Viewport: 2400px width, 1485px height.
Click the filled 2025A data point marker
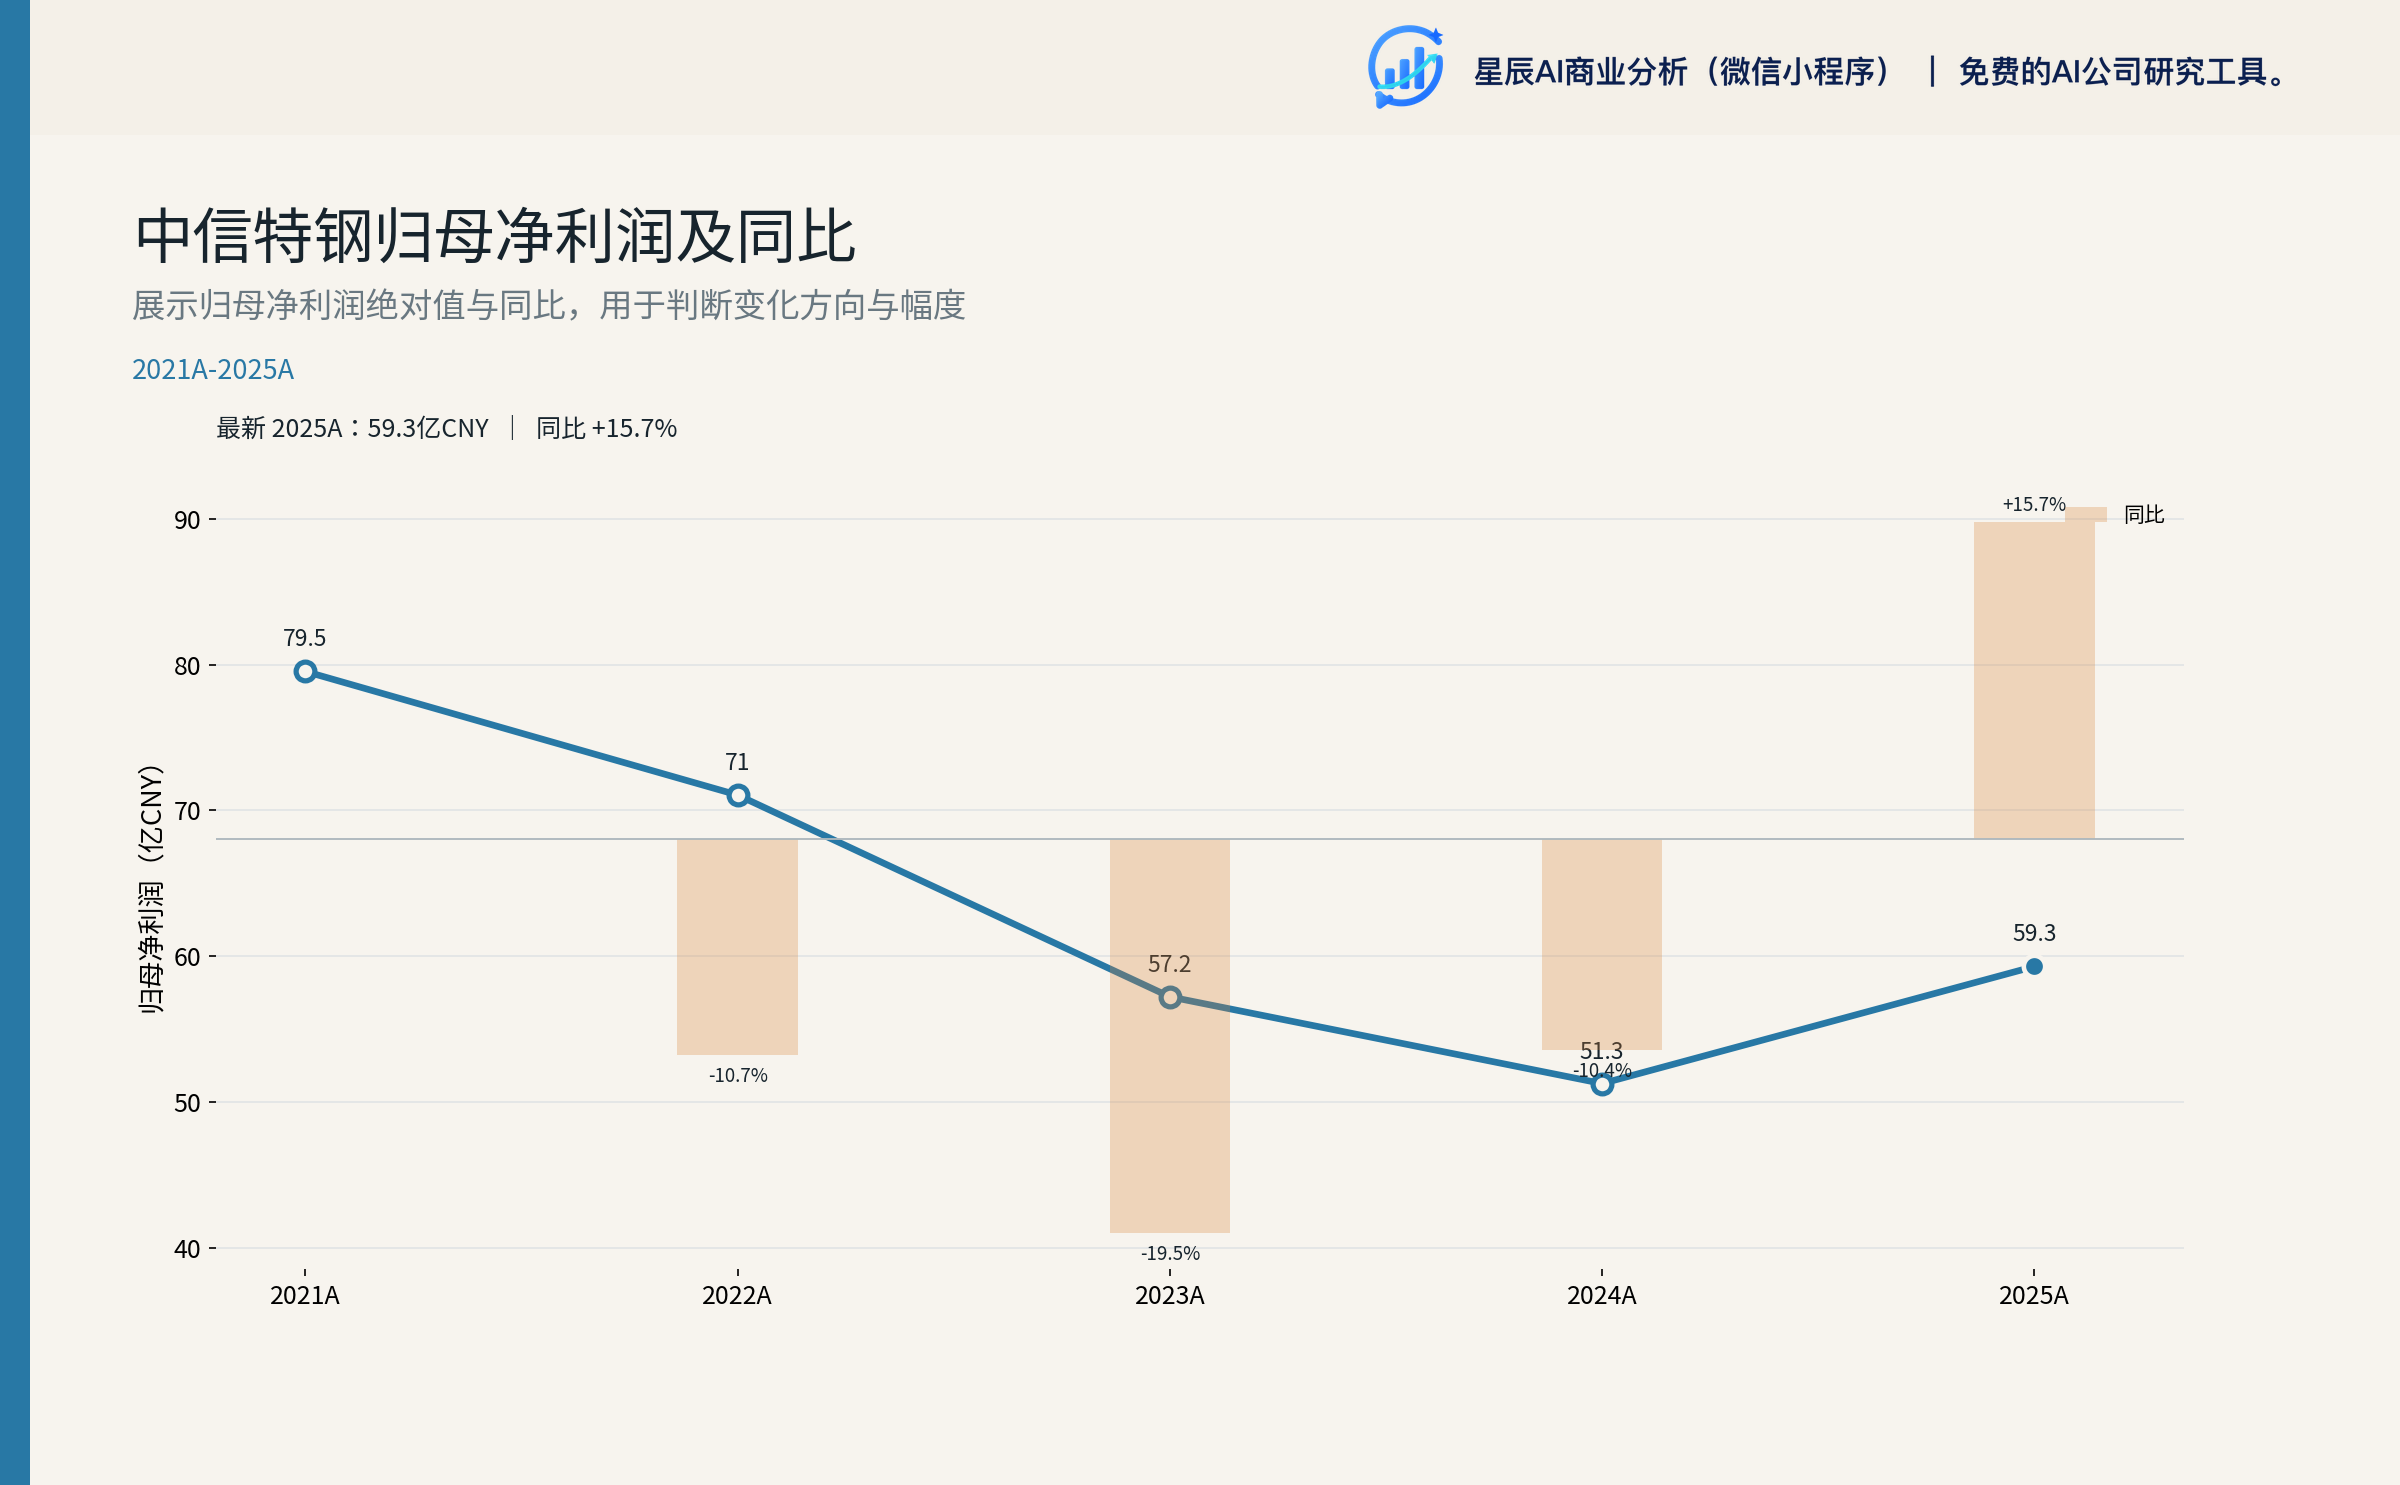2034,967
